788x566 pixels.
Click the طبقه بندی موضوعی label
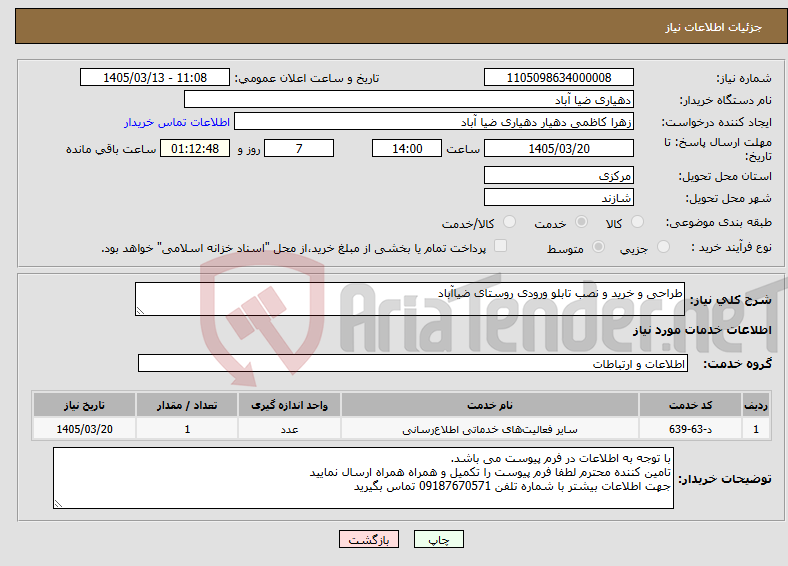[x=719, y=222]
